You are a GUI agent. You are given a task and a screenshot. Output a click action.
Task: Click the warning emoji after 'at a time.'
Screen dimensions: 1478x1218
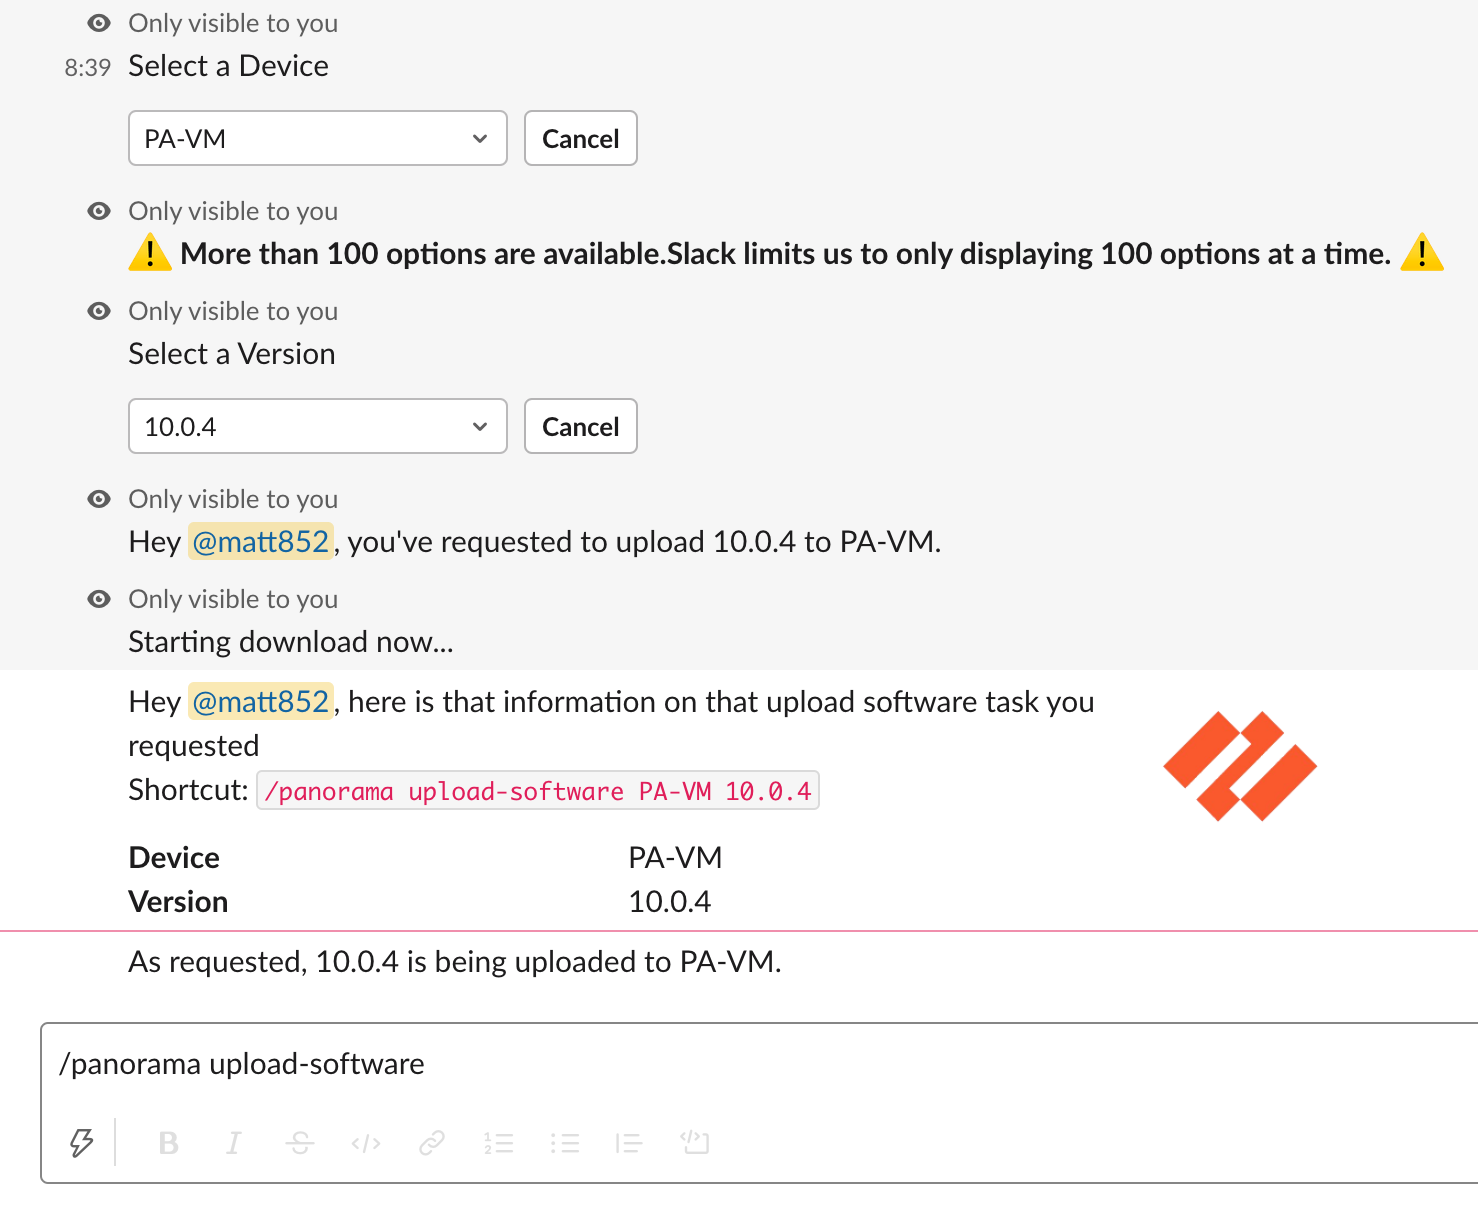tap(1421, 252)
